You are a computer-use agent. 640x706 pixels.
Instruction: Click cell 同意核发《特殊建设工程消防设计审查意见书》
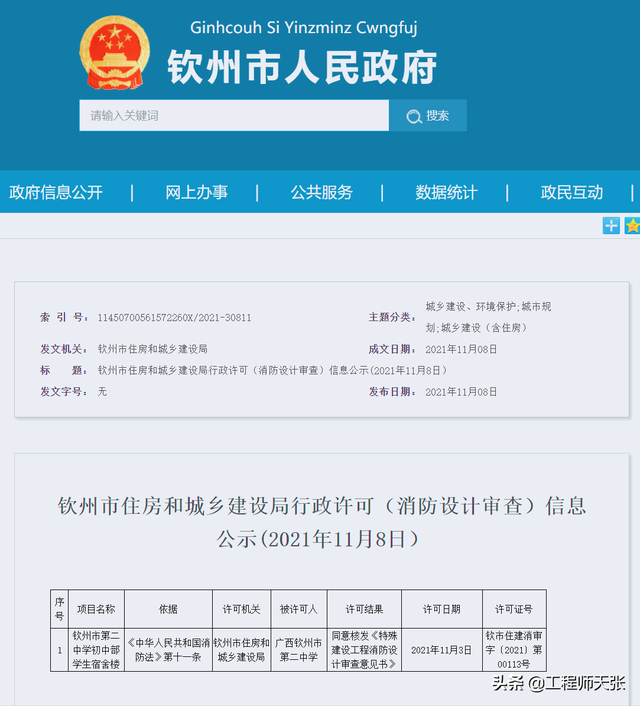(x=364, y=650)
